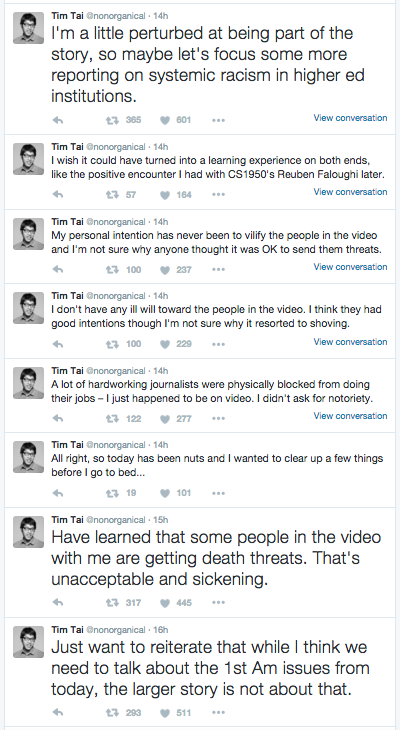Open more options on Reuben Faloughi tweet
The width and height of the screenshot is (400, 730).
point(218,195)
